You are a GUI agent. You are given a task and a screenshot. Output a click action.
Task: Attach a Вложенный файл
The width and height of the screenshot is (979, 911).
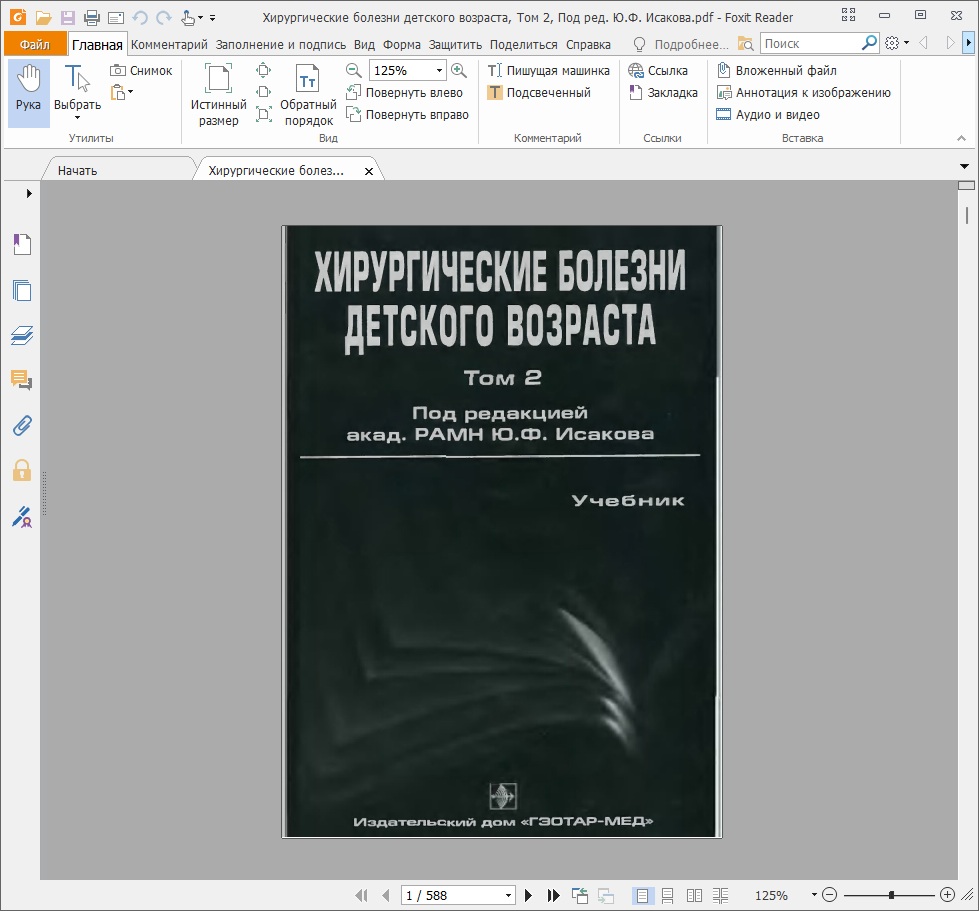point(777,71)
